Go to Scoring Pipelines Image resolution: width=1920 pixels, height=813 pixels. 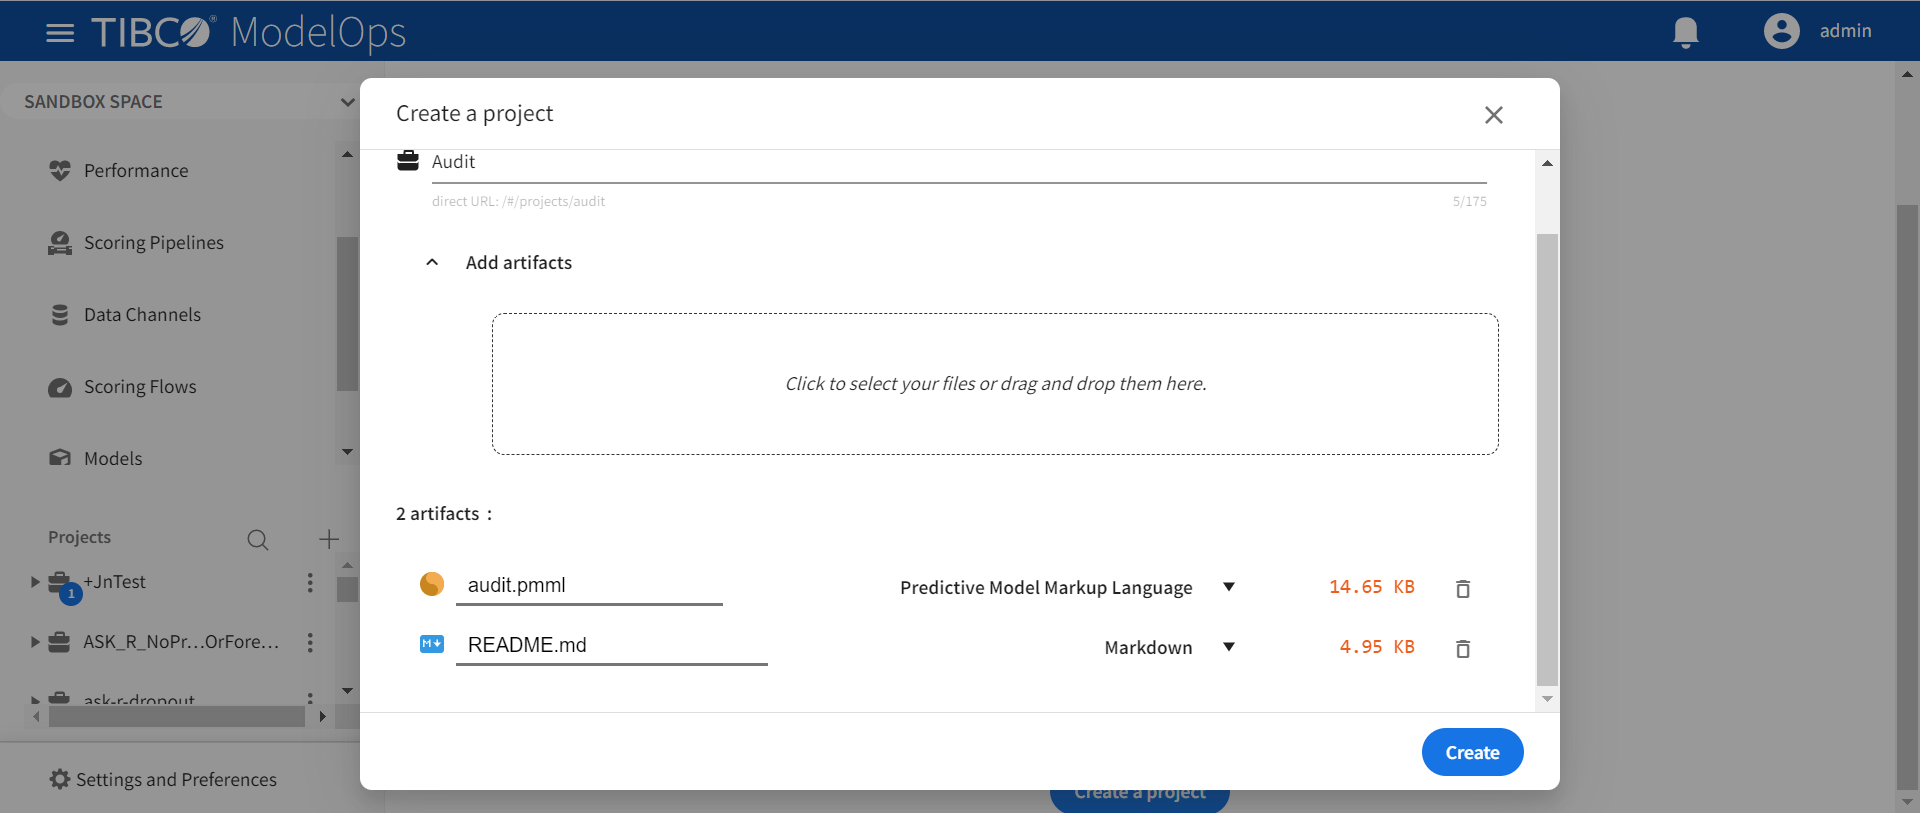(x=153, y=243)
